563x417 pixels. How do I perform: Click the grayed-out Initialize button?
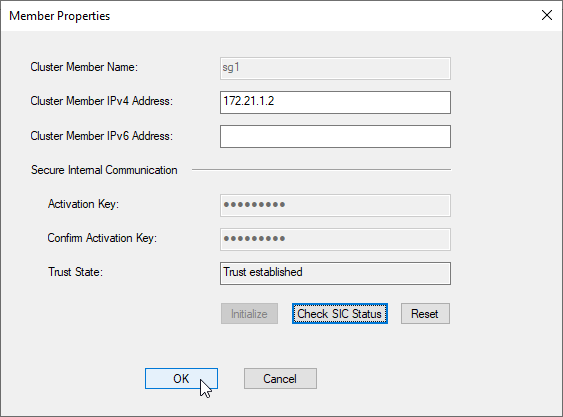pyautogui.click(x=249, y=314)
